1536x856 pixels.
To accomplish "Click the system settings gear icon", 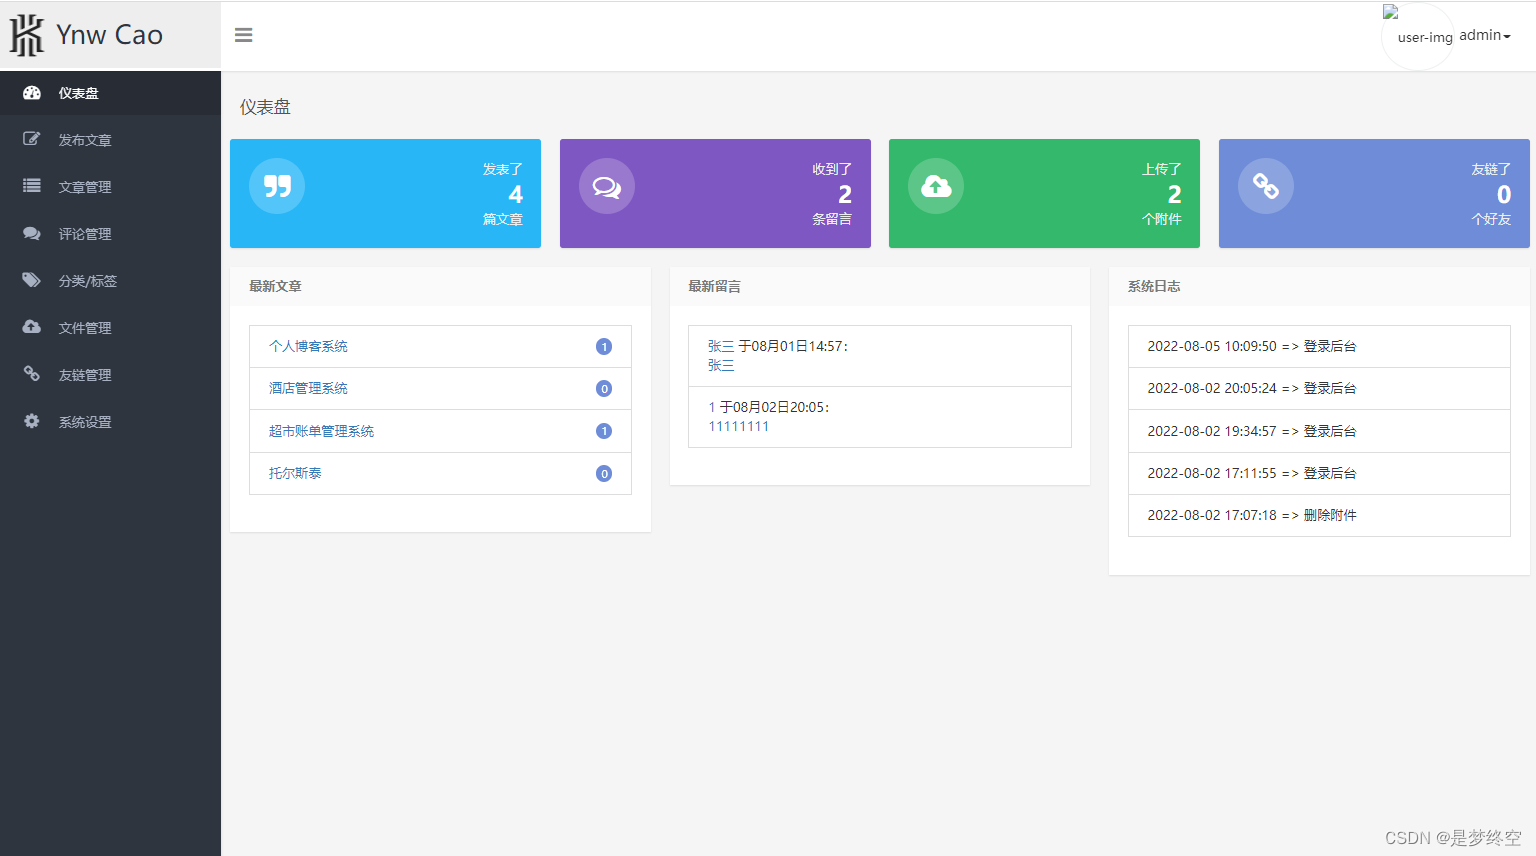I will [32, 421].
